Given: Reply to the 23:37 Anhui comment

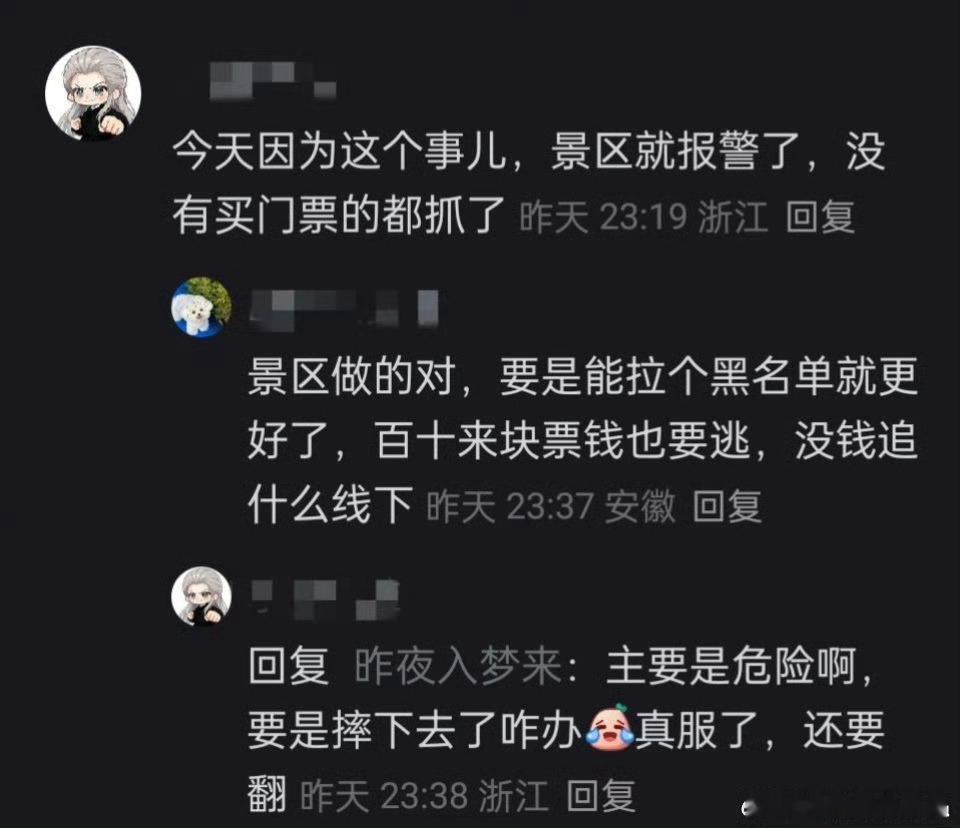Looking at the screenshot, I should pos(727,506).
